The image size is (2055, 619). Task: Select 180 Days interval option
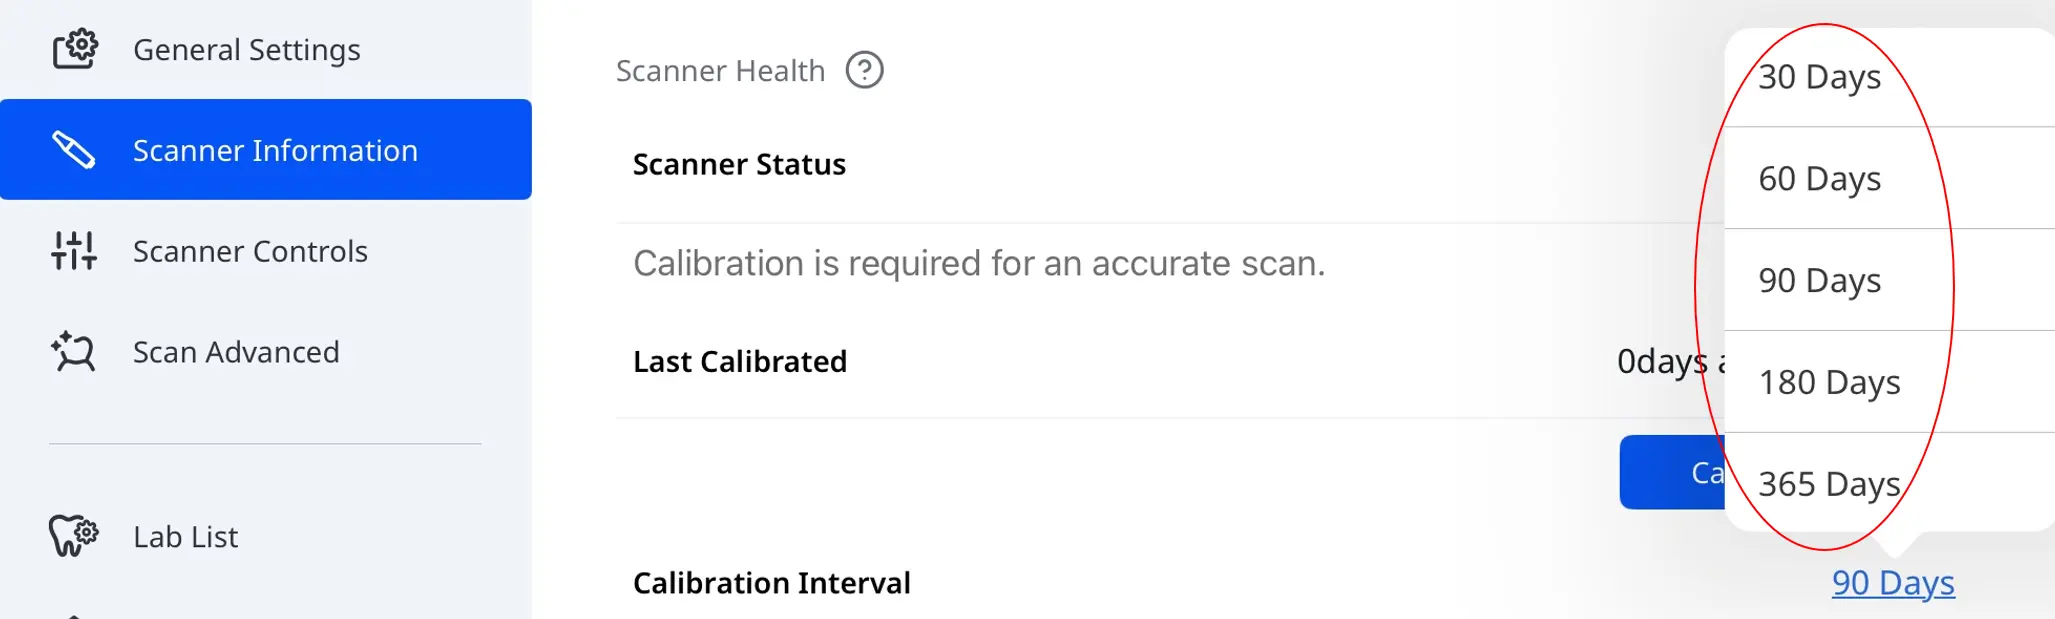click(x=1830, y=382)
